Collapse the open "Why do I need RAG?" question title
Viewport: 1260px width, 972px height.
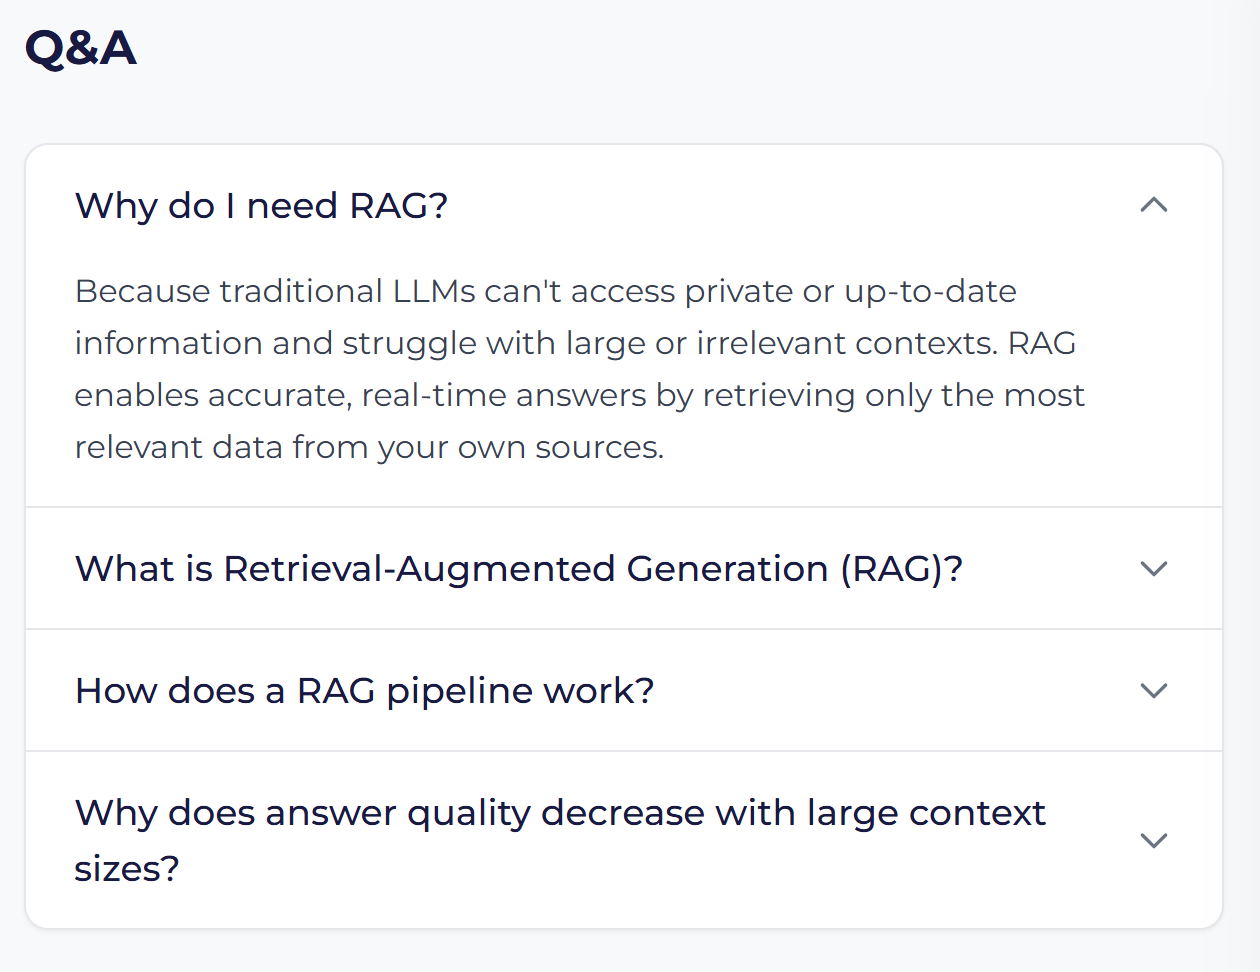tap(261, 206)
